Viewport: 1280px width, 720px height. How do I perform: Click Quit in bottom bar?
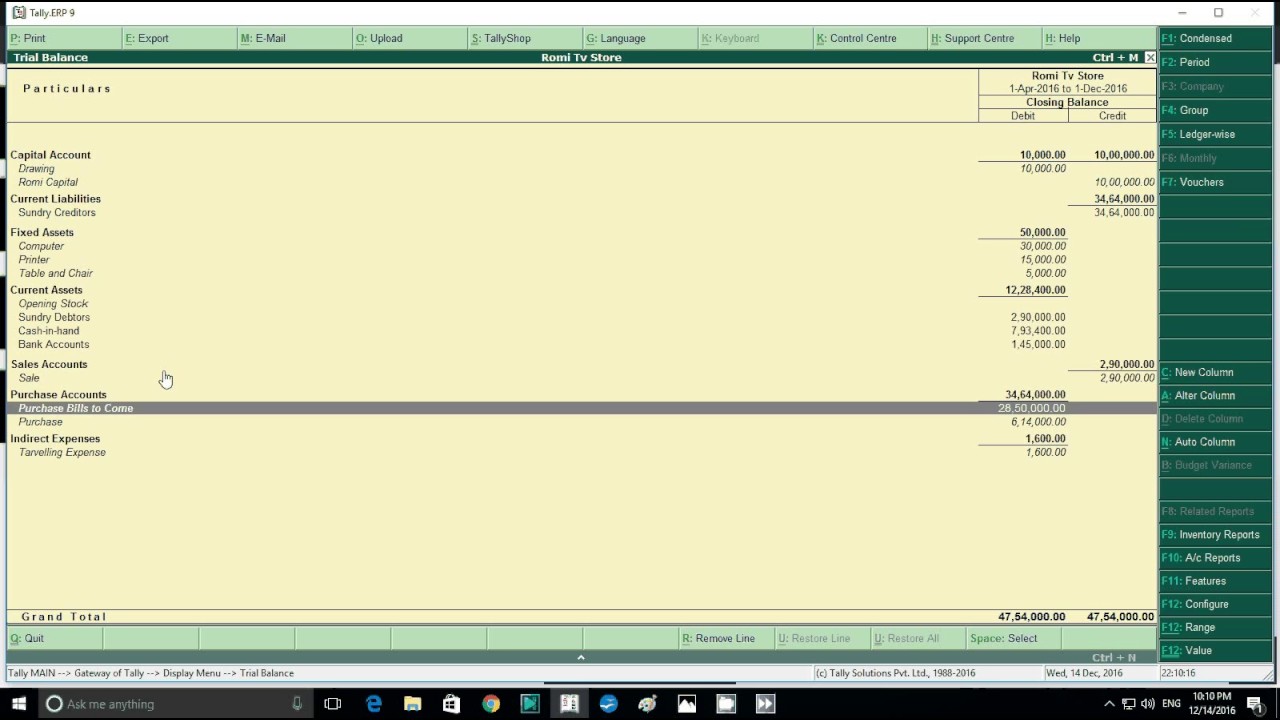[x=54, y=638]
